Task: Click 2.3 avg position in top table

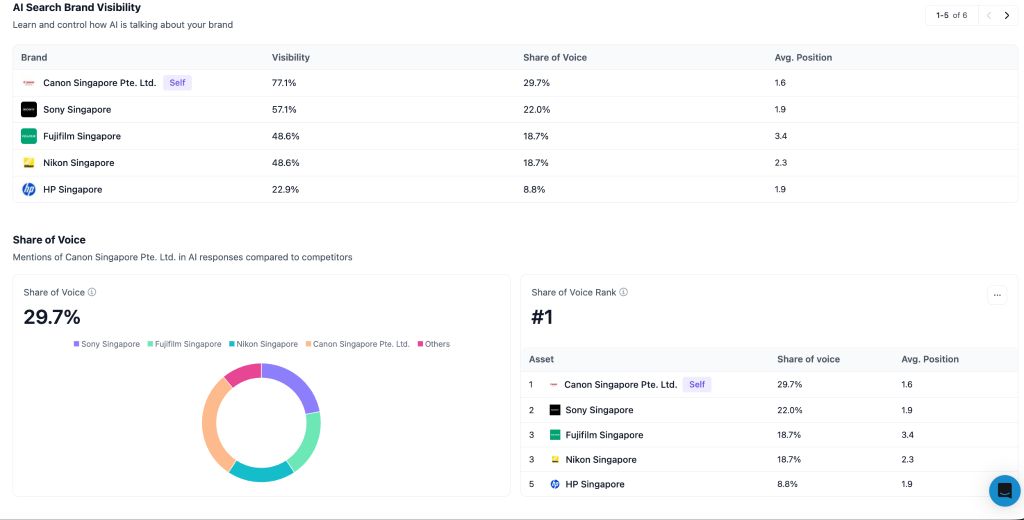Action: 780,163
